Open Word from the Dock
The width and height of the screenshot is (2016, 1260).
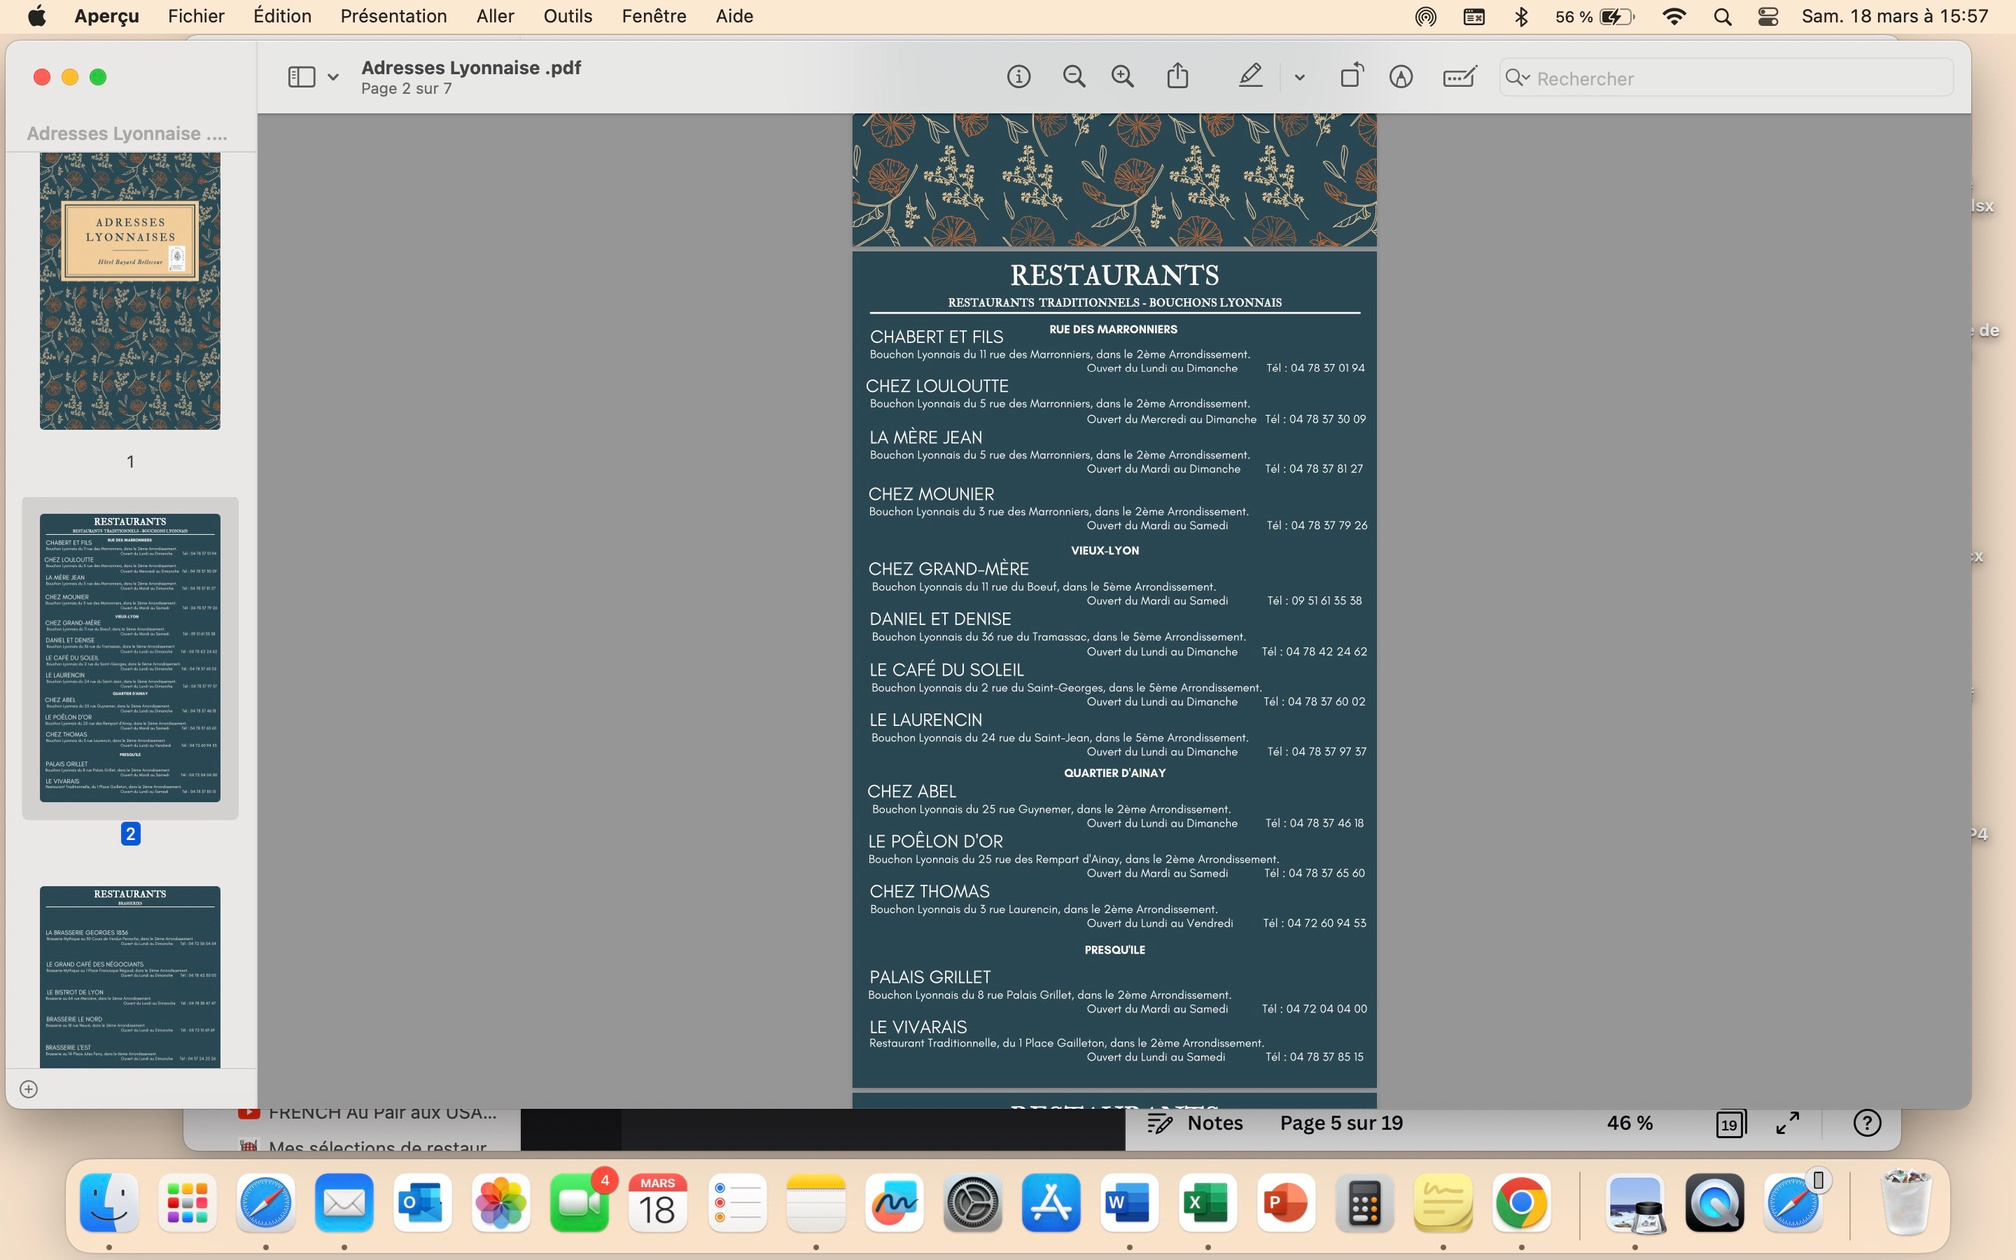coord(1129,1202)
